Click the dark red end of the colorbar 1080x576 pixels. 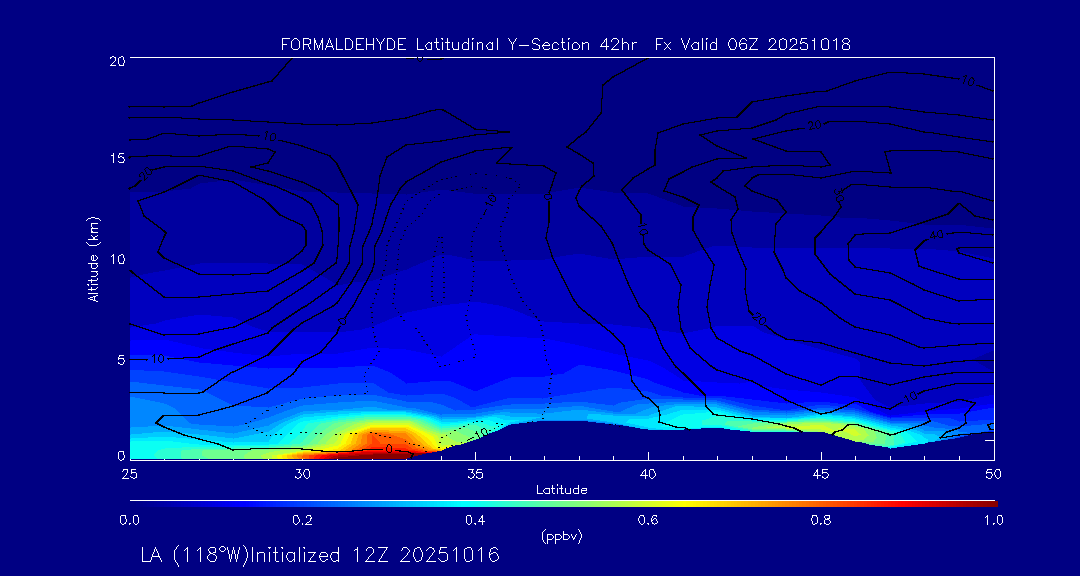pyautogui.click(x=985, y=504)
